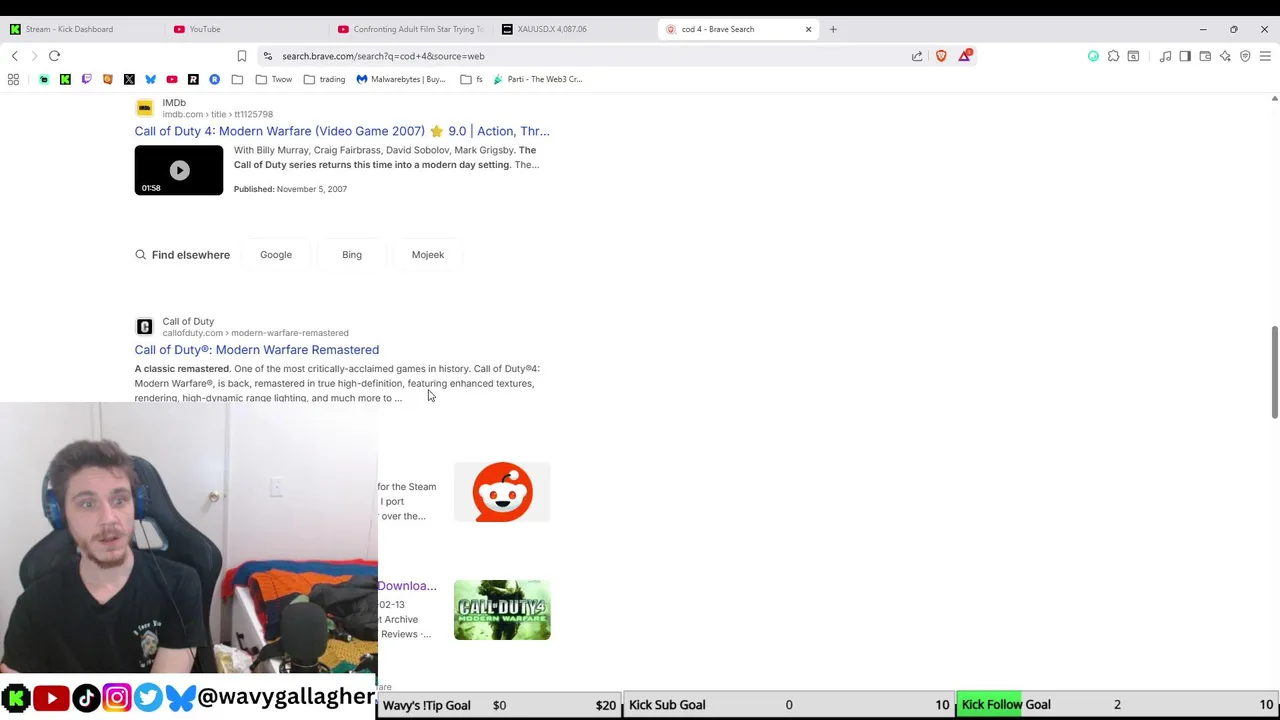Bookmark this page with the bookmark icon
1280x720 pixels.
point(241,56)
